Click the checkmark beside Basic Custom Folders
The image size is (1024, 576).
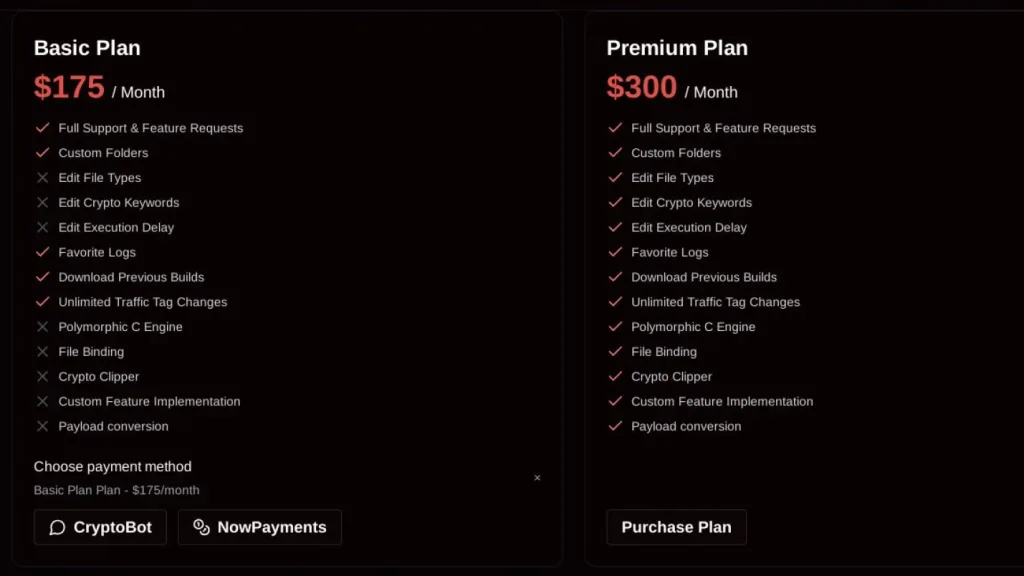coord(43,153)
